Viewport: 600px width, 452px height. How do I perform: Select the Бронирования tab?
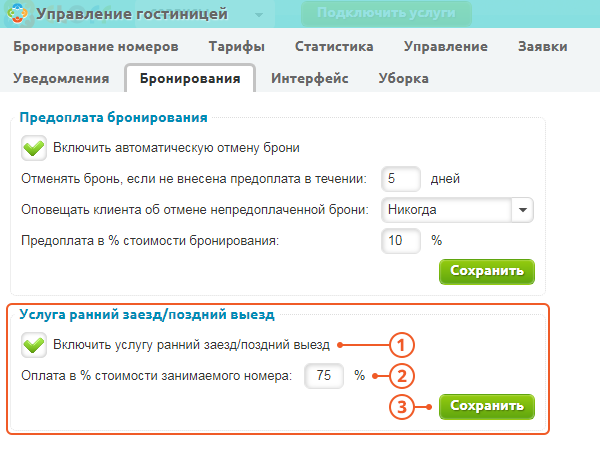click(190, 78)
